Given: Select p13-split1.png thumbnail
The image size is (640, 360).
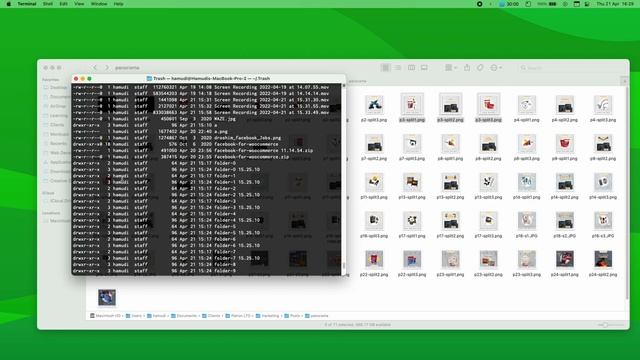Looking at the screenshot, I should tap(412, 182).
